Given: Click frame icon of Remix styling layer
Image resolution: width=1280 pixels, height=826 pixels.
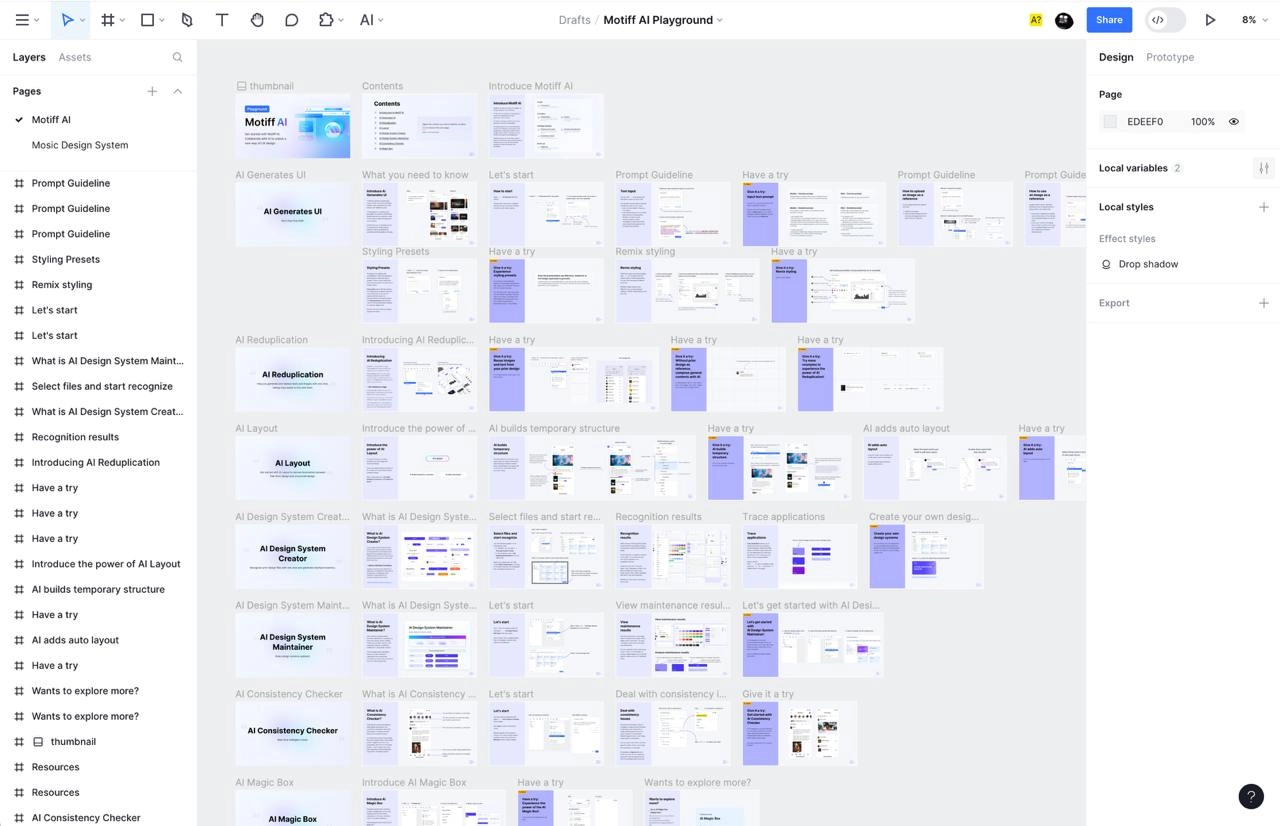Looking at the screenshot, I should (x=18, y=285).
